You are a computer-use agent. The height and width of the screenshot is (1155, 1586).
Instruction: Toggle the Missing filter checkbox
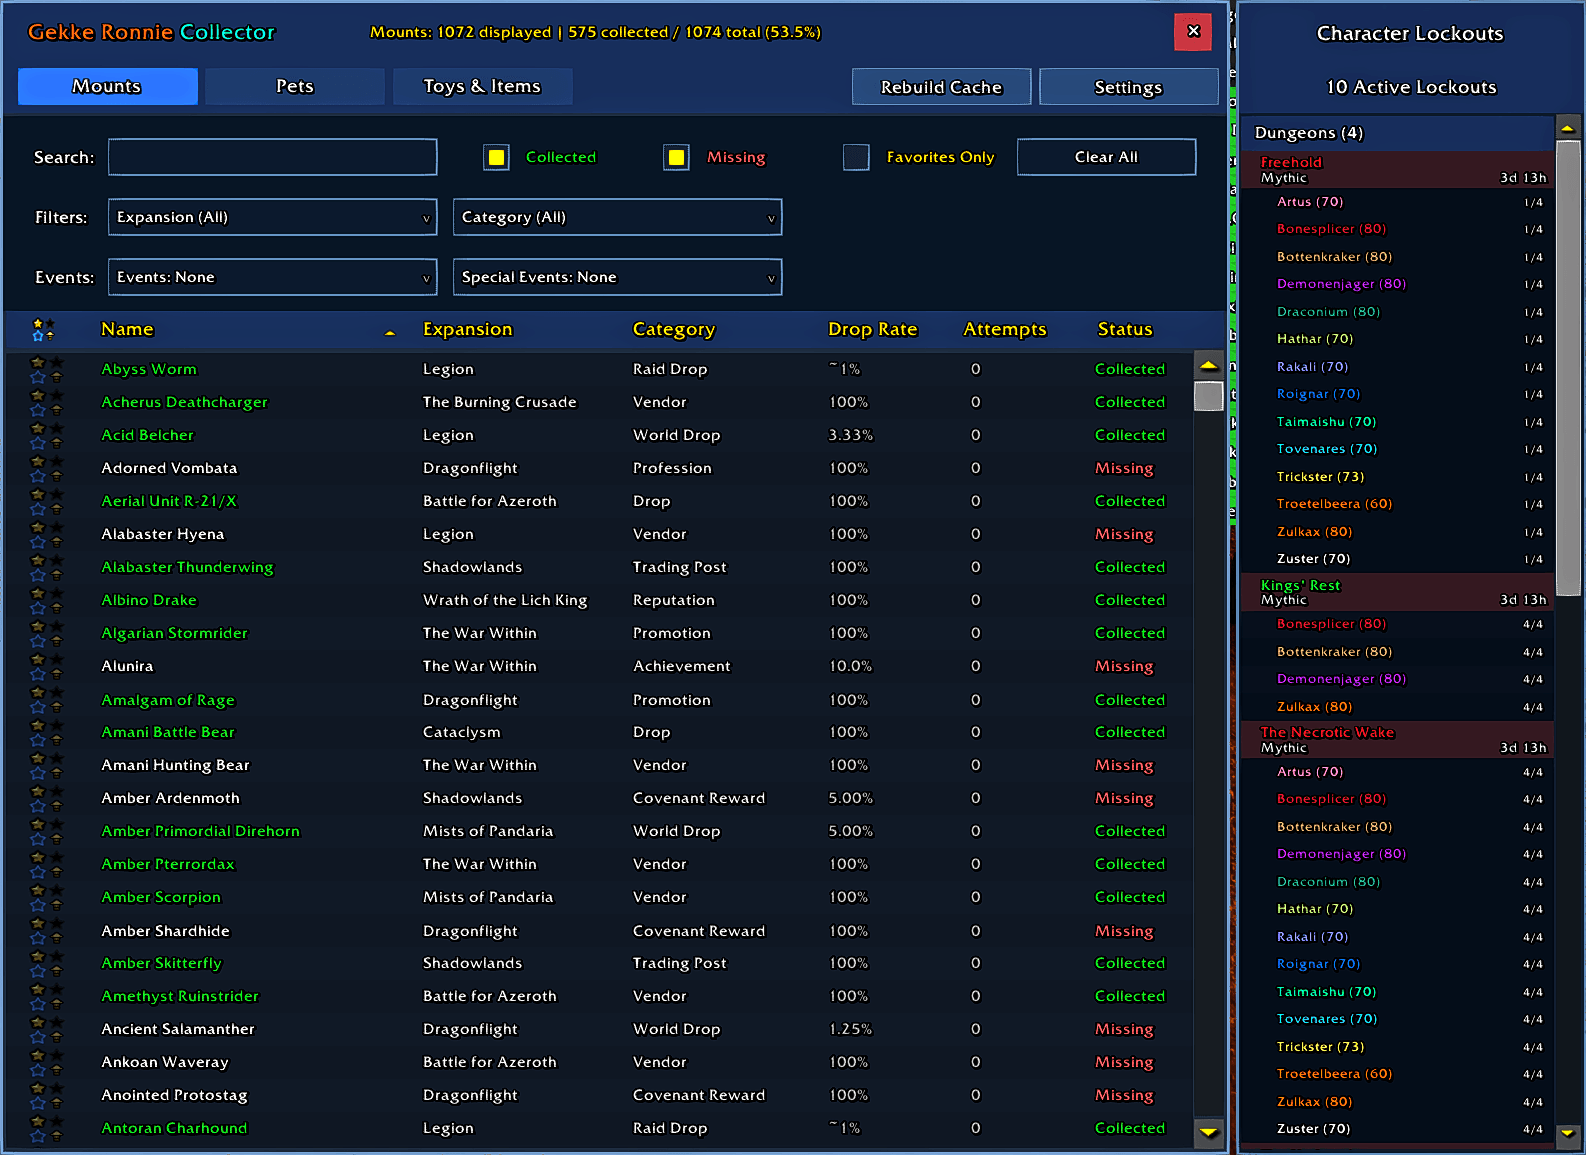pyautogui.click(x=677, y=157)
